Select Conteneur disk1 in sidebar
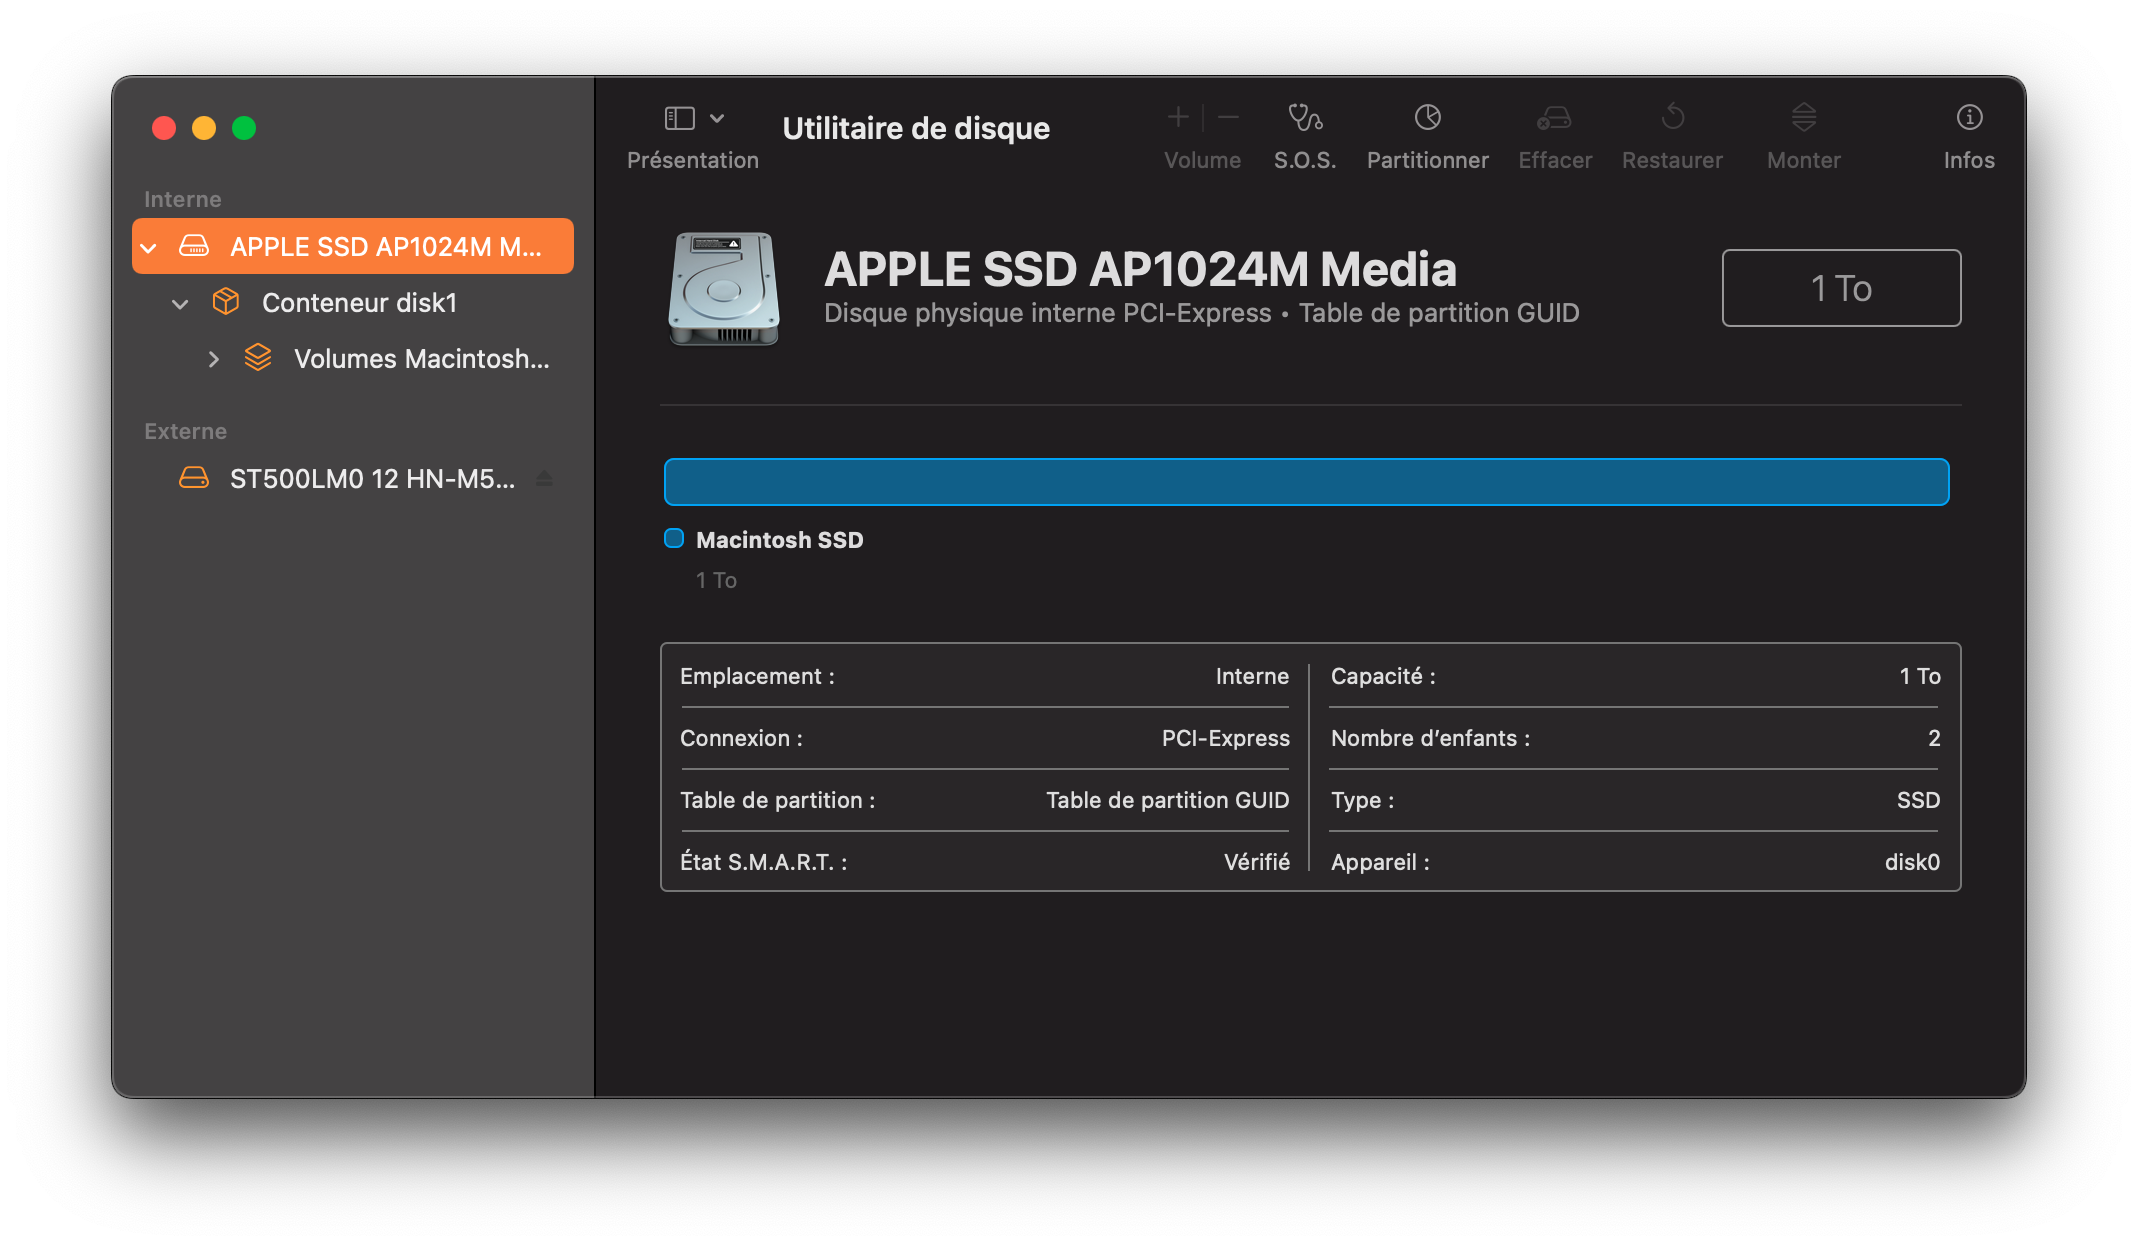This screenshot has height=1246, width=2138. (353, 302)
